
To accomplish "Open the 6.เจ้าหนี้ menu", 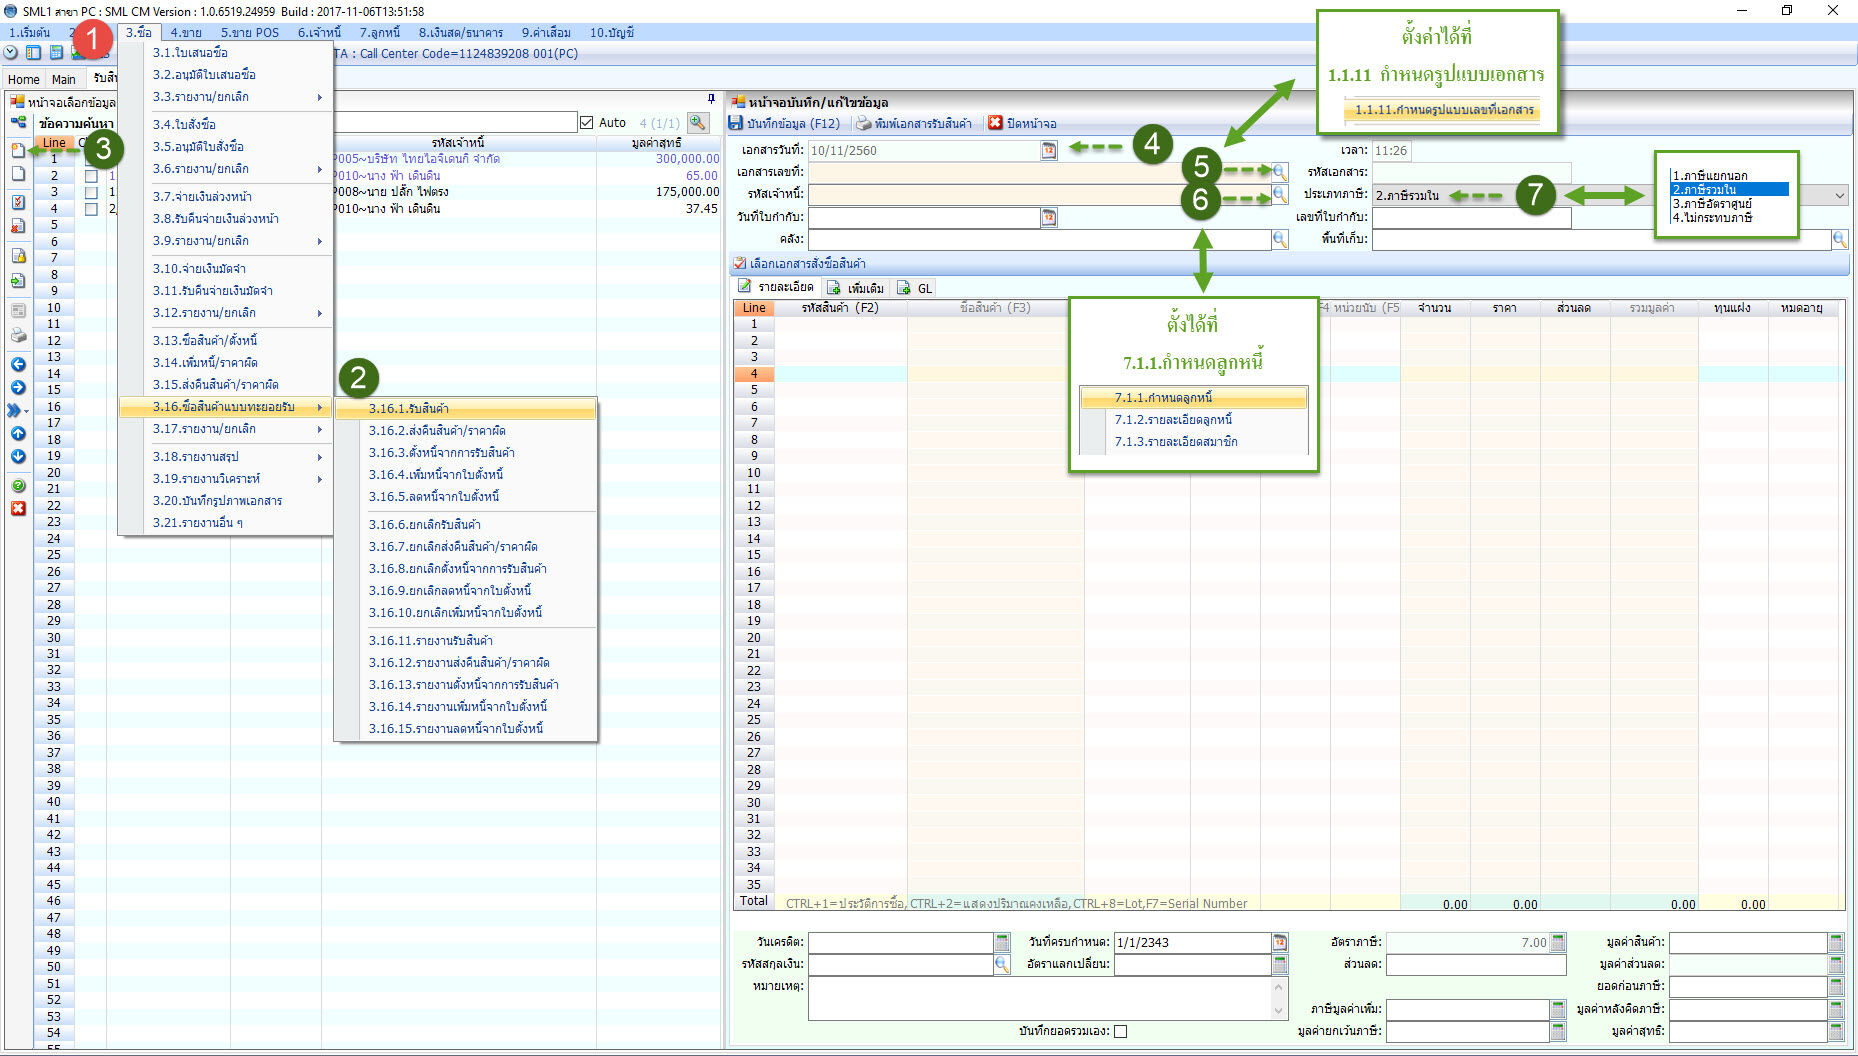I will (x=319, y=32).
